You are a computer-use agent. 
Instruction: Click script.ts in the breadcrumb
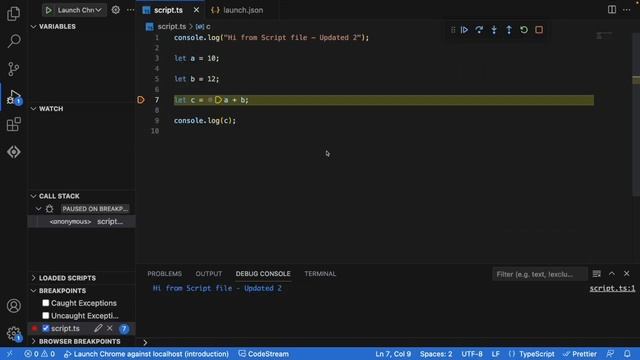[172, 27]
